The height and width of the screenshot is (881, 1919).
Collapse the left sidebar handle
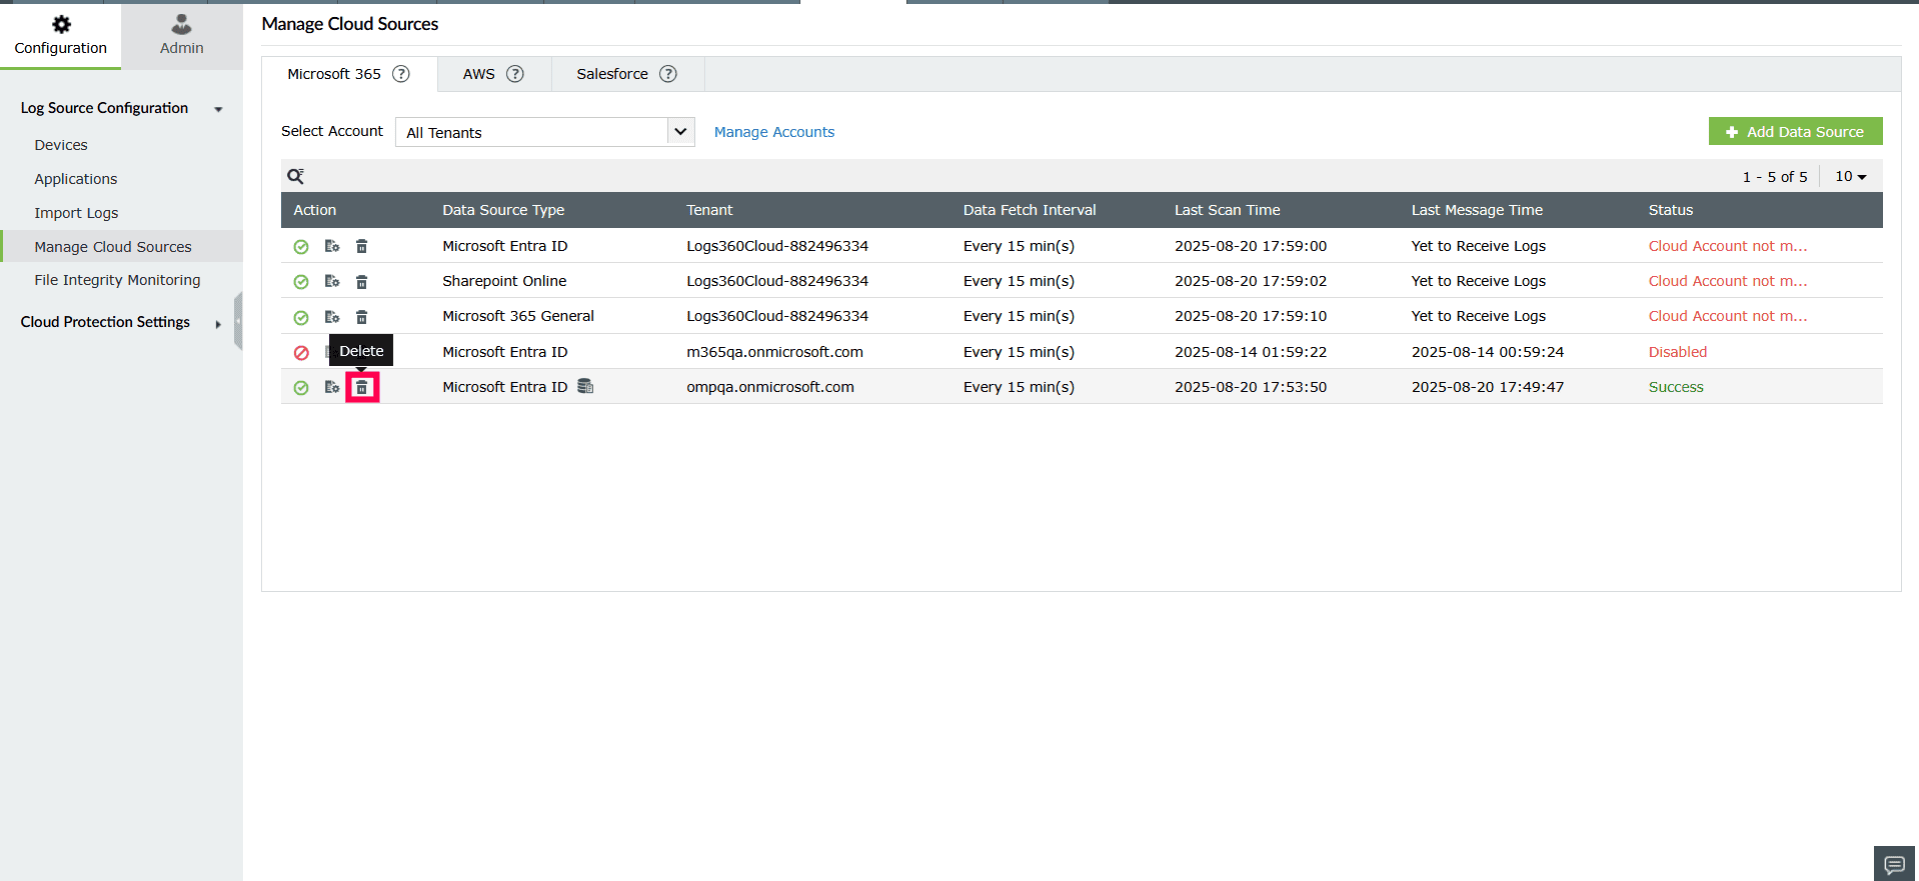[238, 321]
